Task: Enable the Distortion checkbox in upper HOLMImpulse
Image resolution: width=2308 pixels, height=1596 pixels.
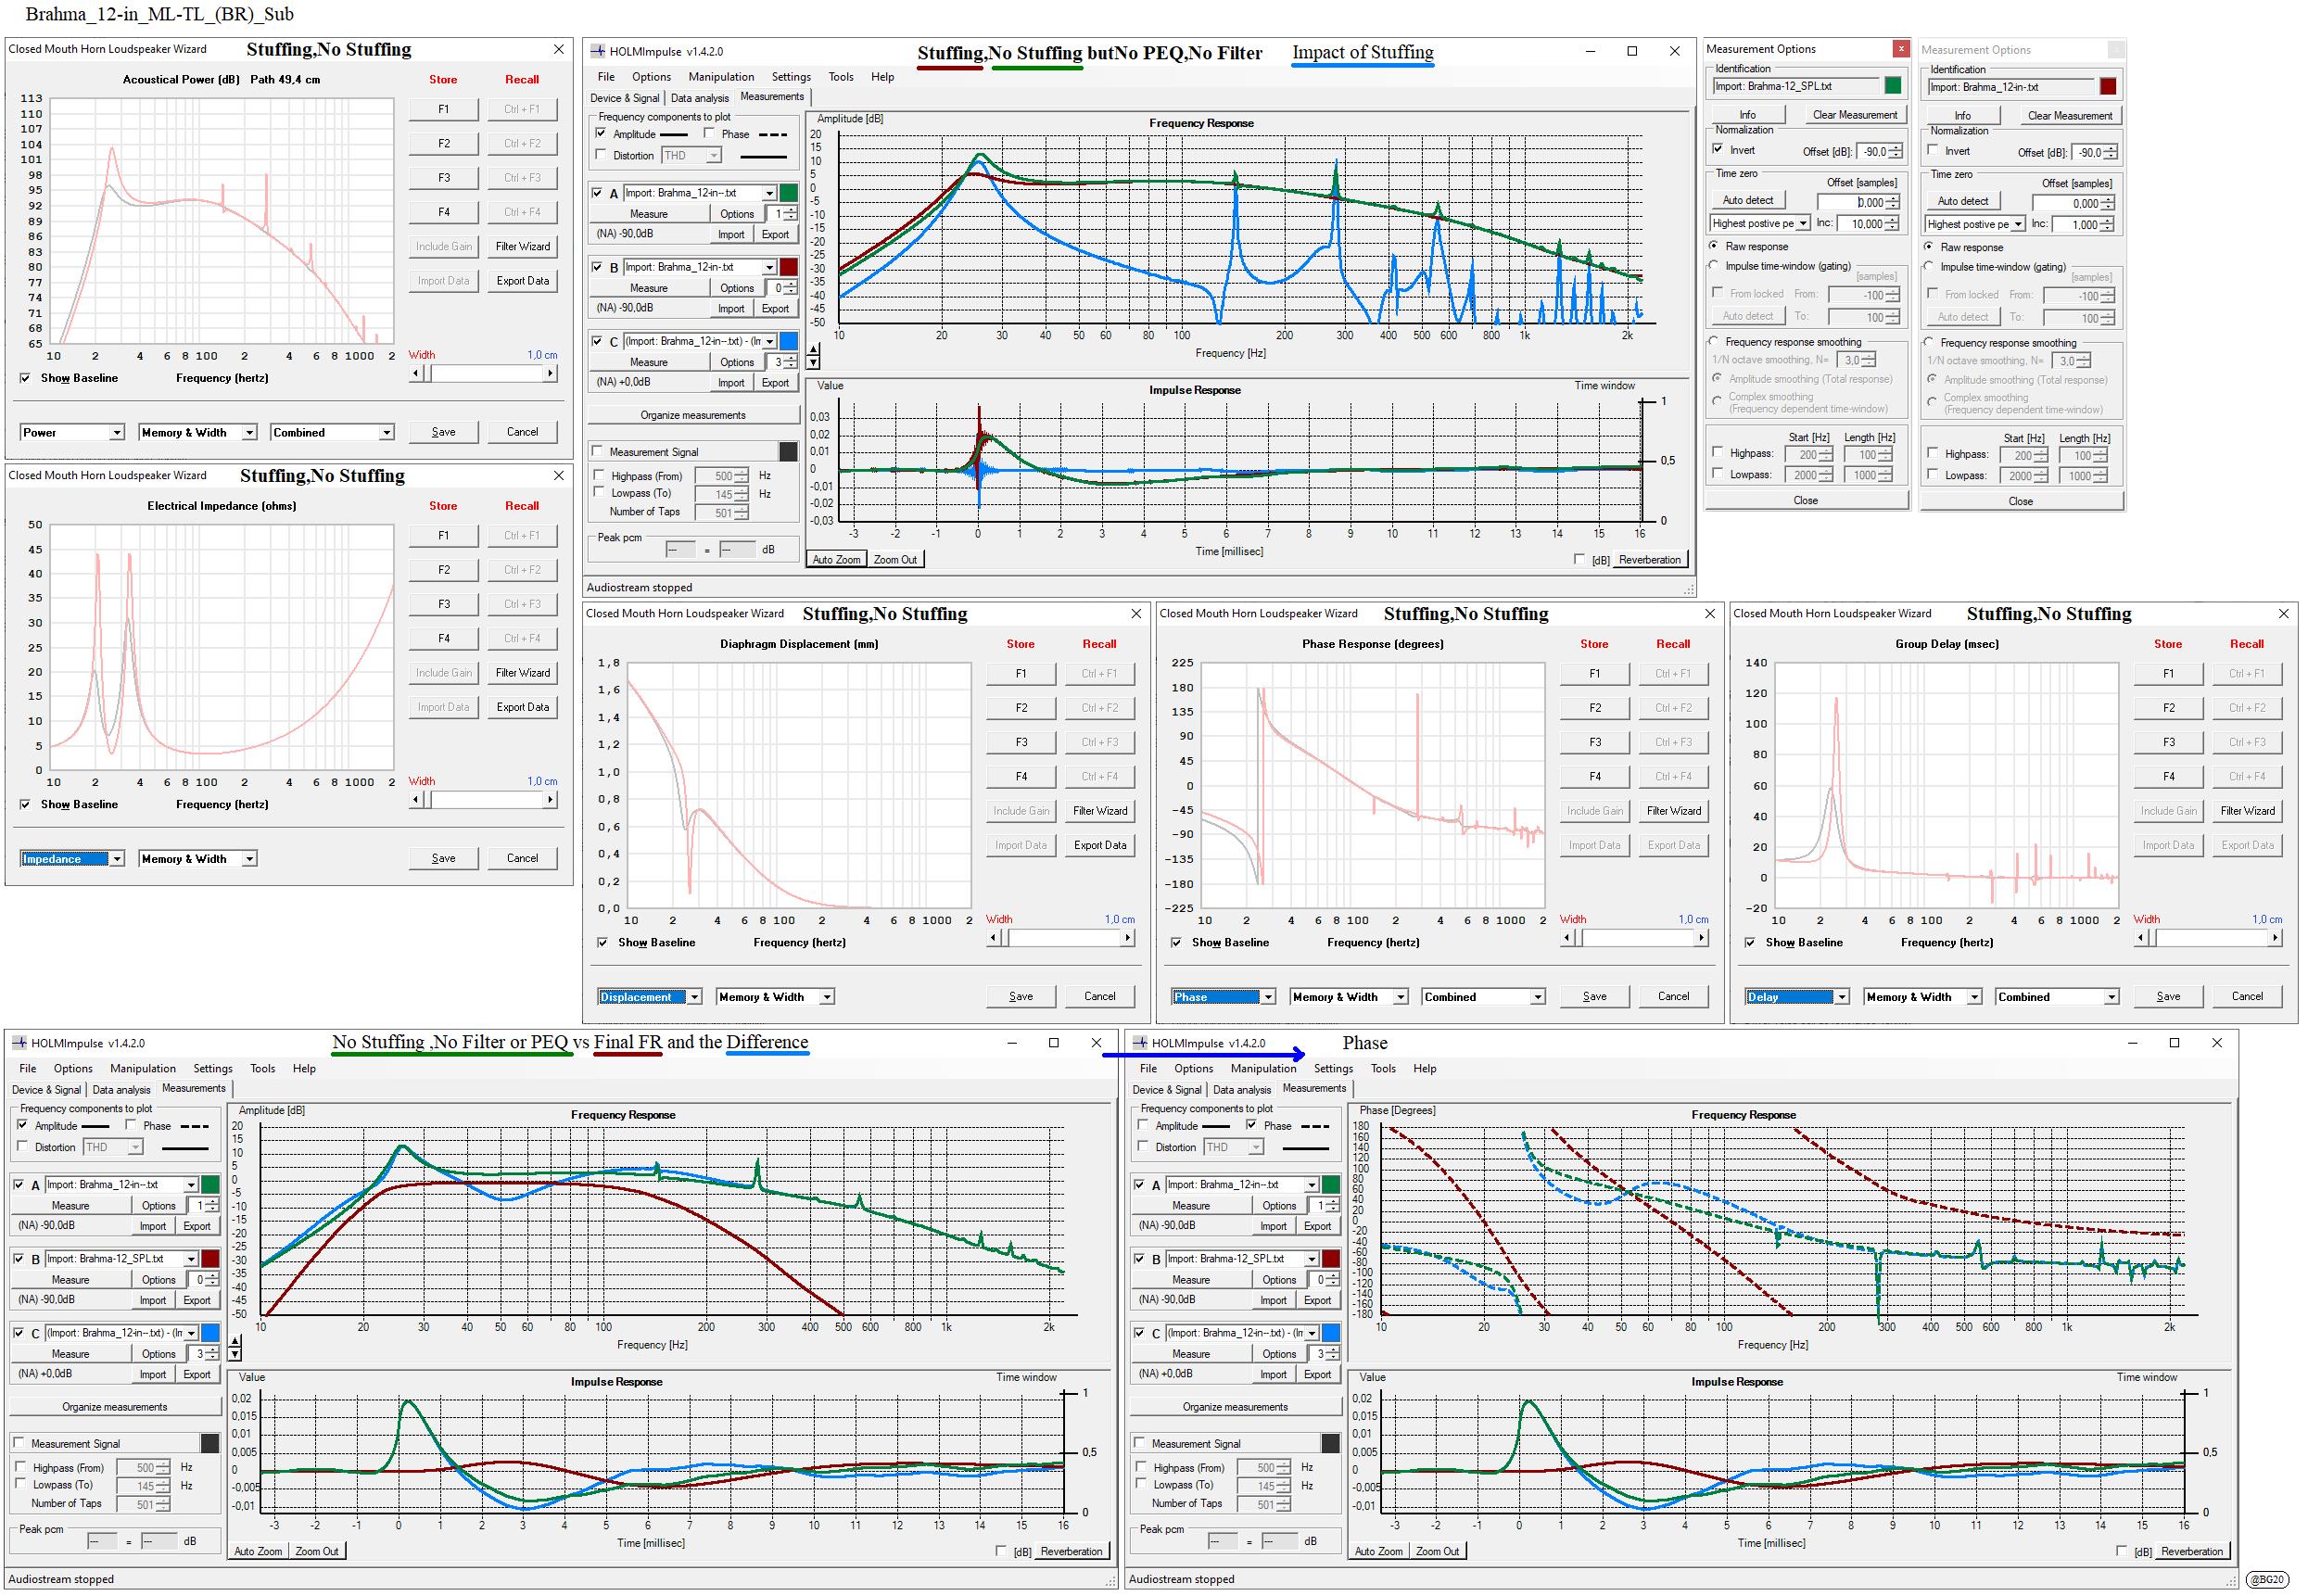Action: 600,155
